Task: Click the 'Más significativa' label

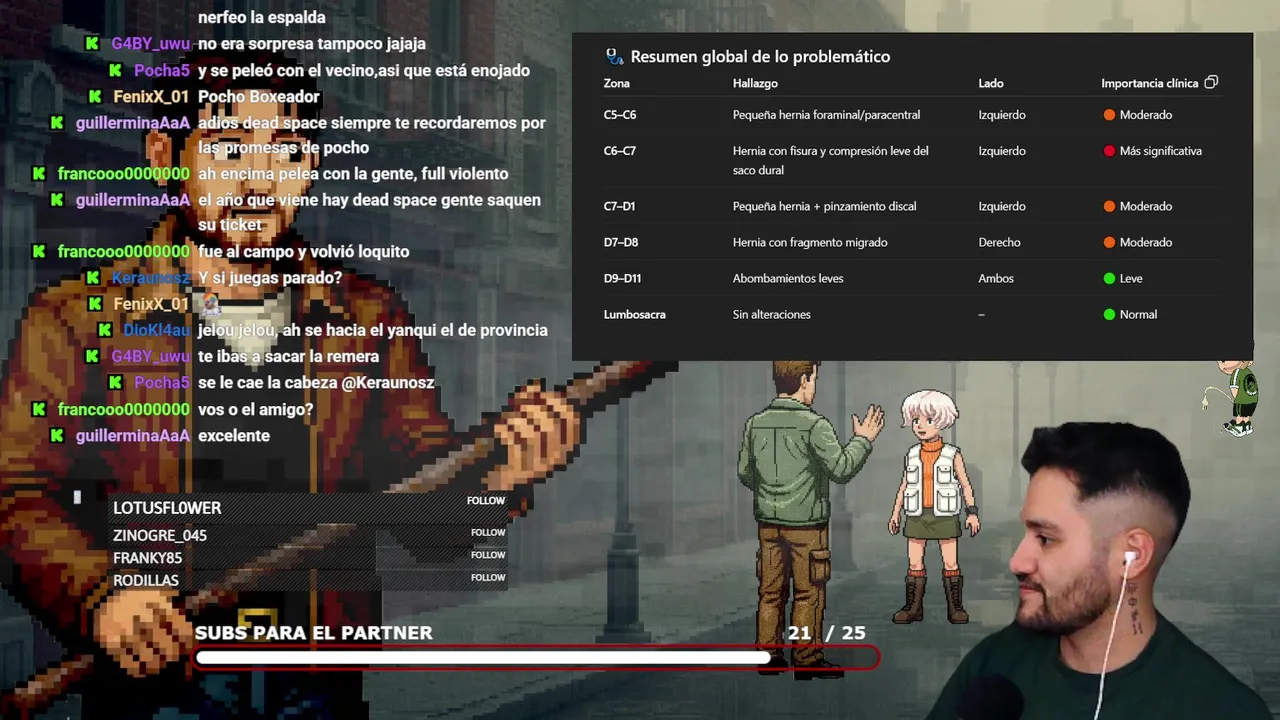Action: pos(1161,151)
